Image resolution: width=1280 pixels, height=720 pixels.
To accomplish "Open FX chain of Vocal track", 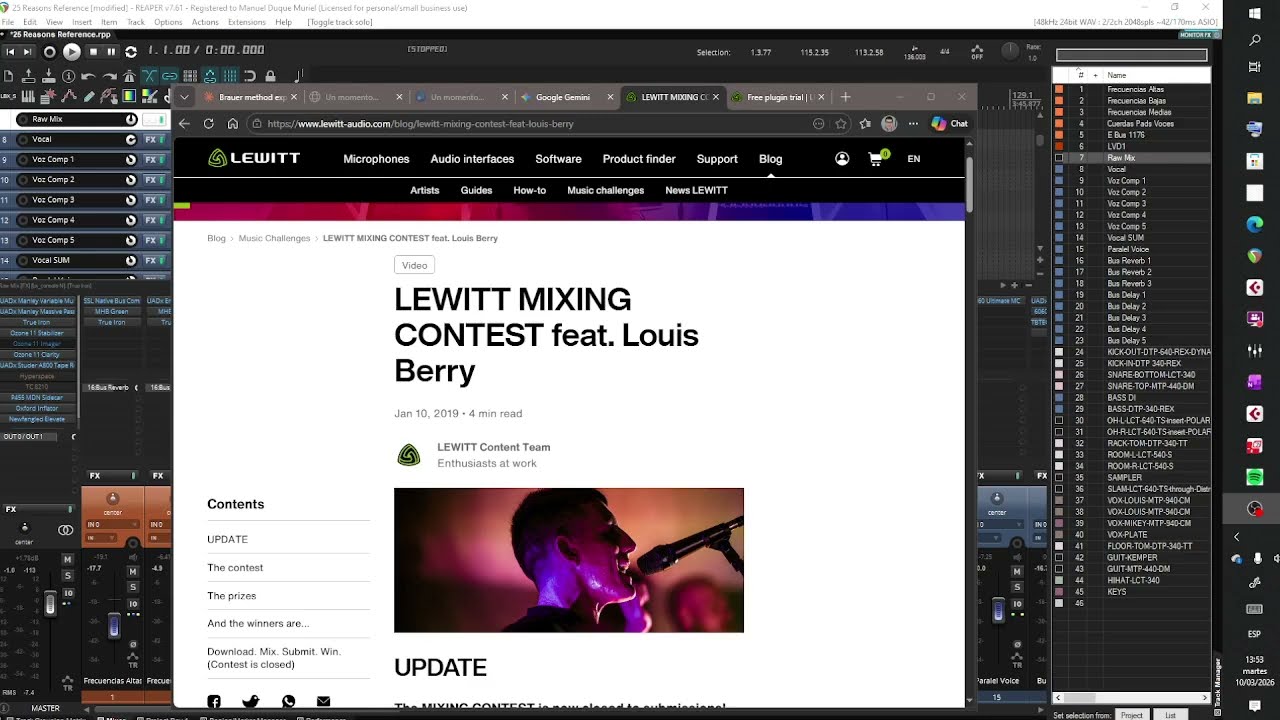I will [x=151, y=139].
